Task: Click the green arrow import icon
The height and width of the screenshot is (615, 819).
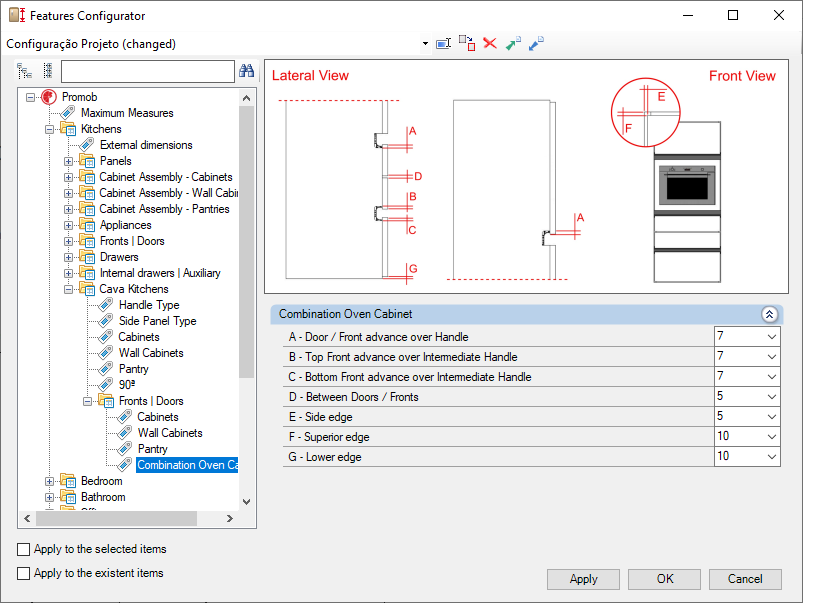Action: click(x=513, y=43)
